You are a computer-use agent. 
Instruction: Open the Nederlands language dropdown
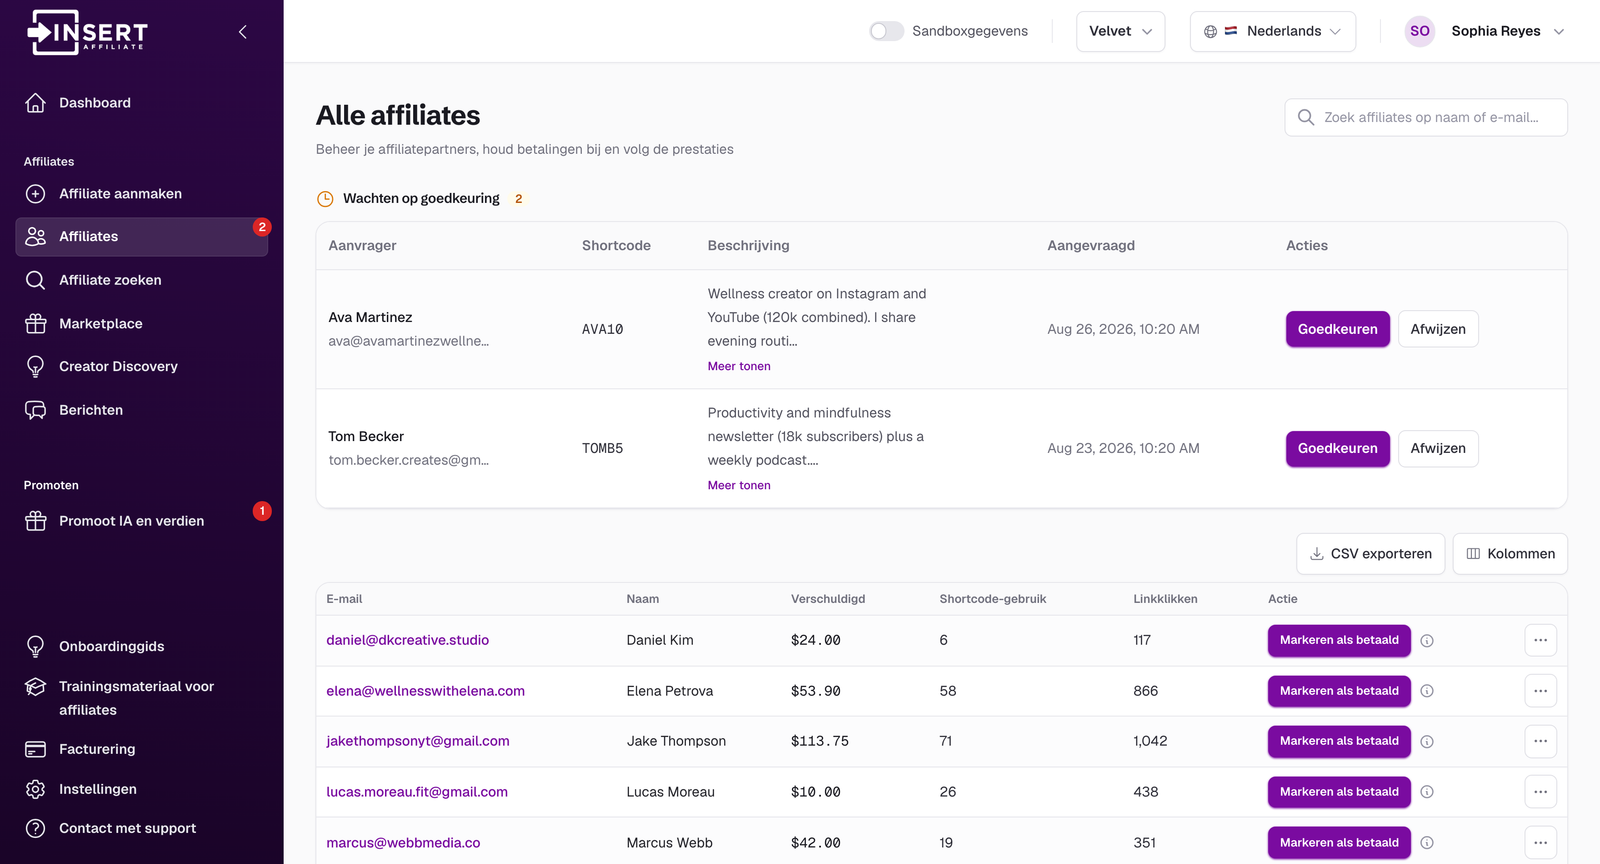1273,31
